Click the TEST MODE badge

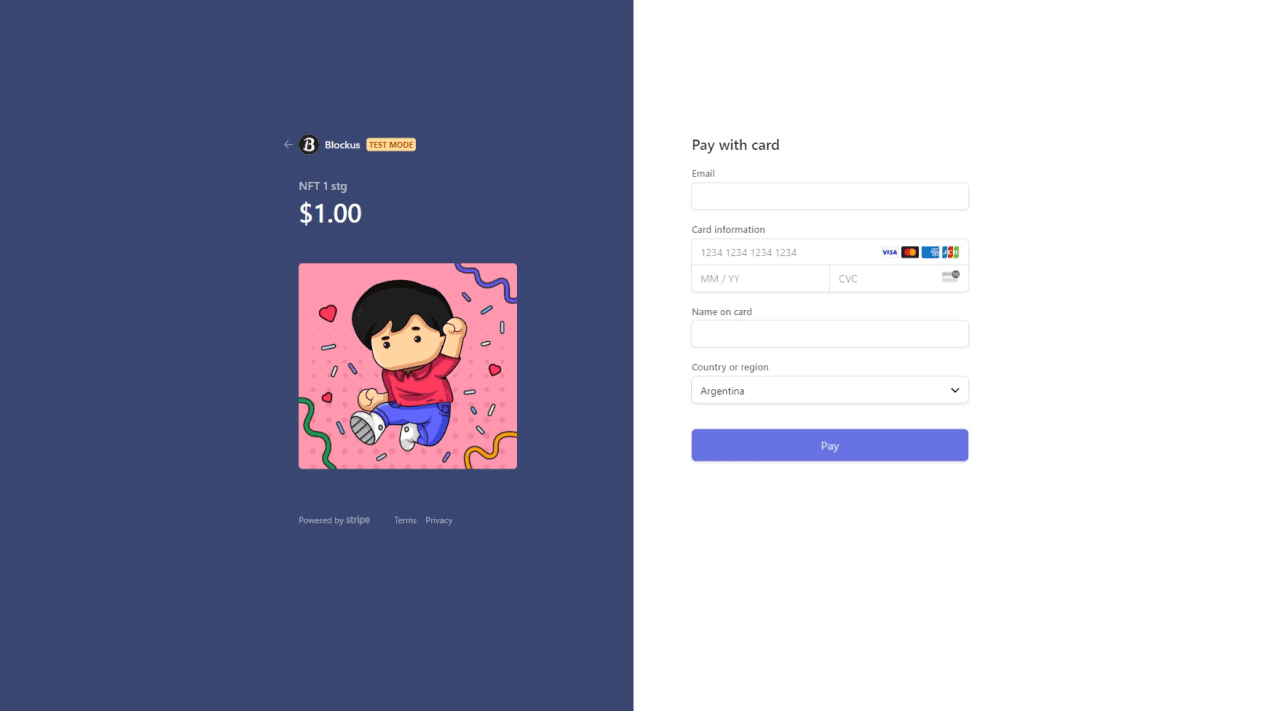[391, 145]
